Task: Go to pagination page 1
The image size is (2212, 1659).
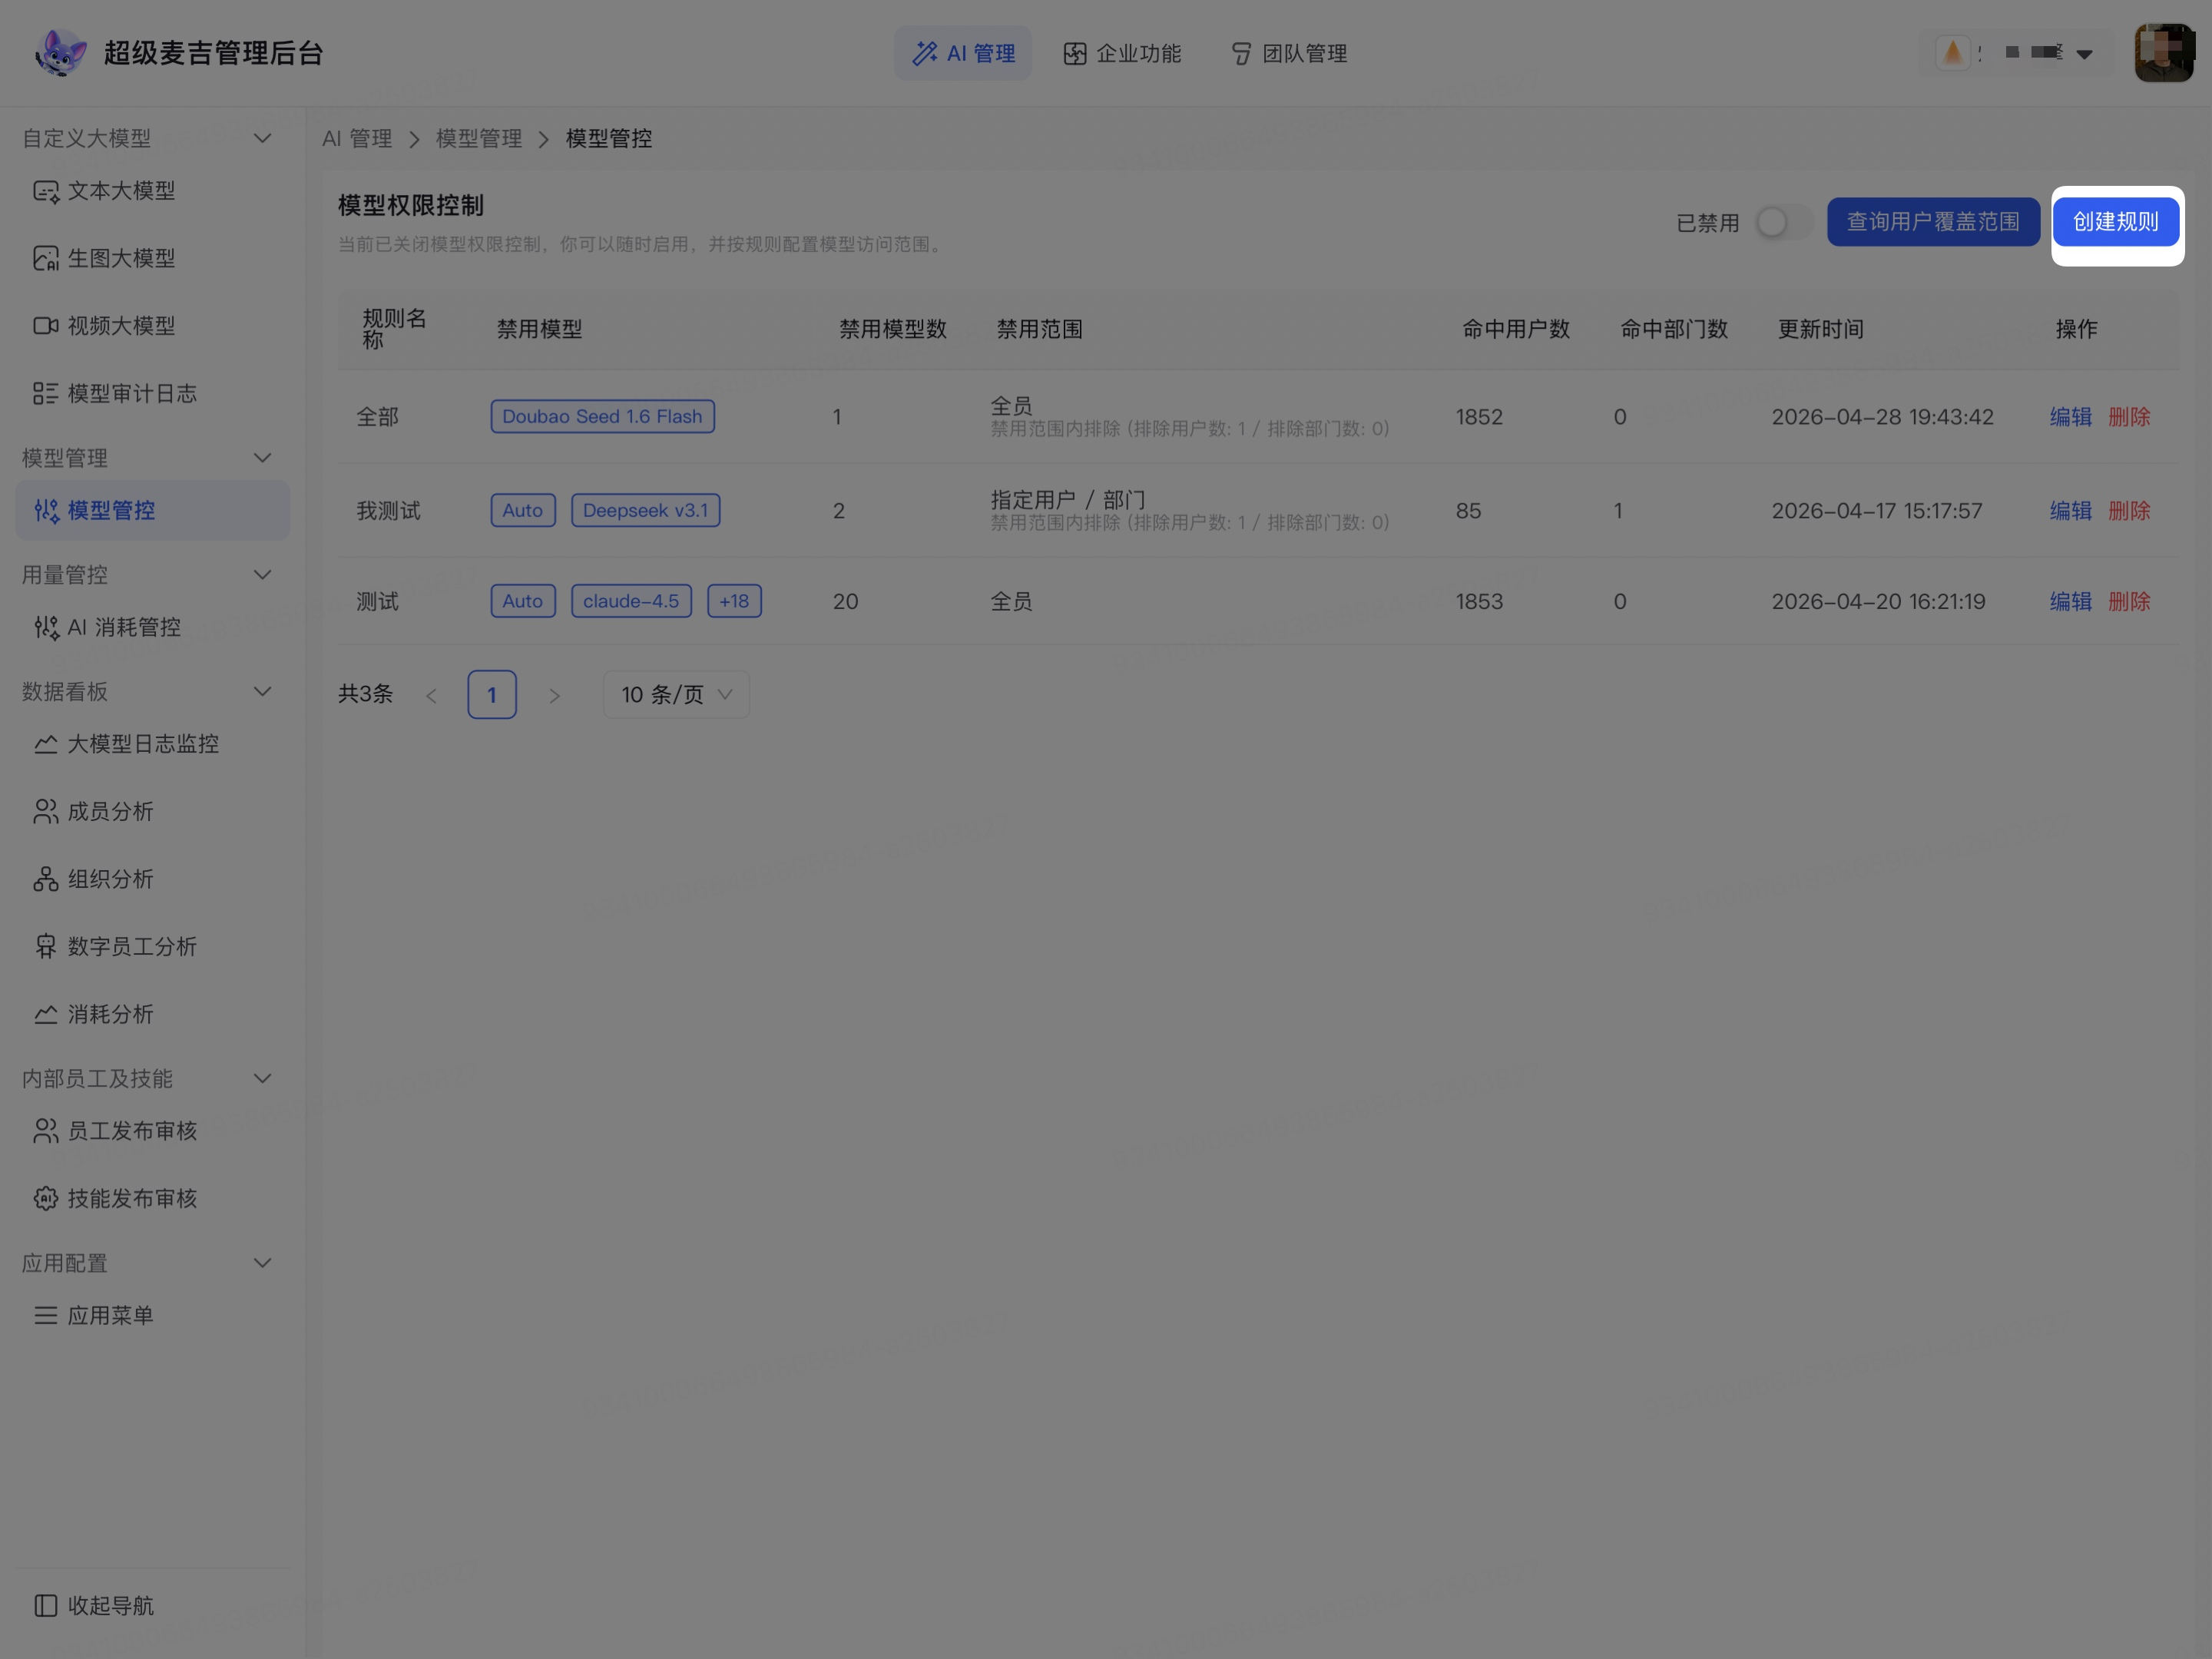Action: click(x=492, y=695)
